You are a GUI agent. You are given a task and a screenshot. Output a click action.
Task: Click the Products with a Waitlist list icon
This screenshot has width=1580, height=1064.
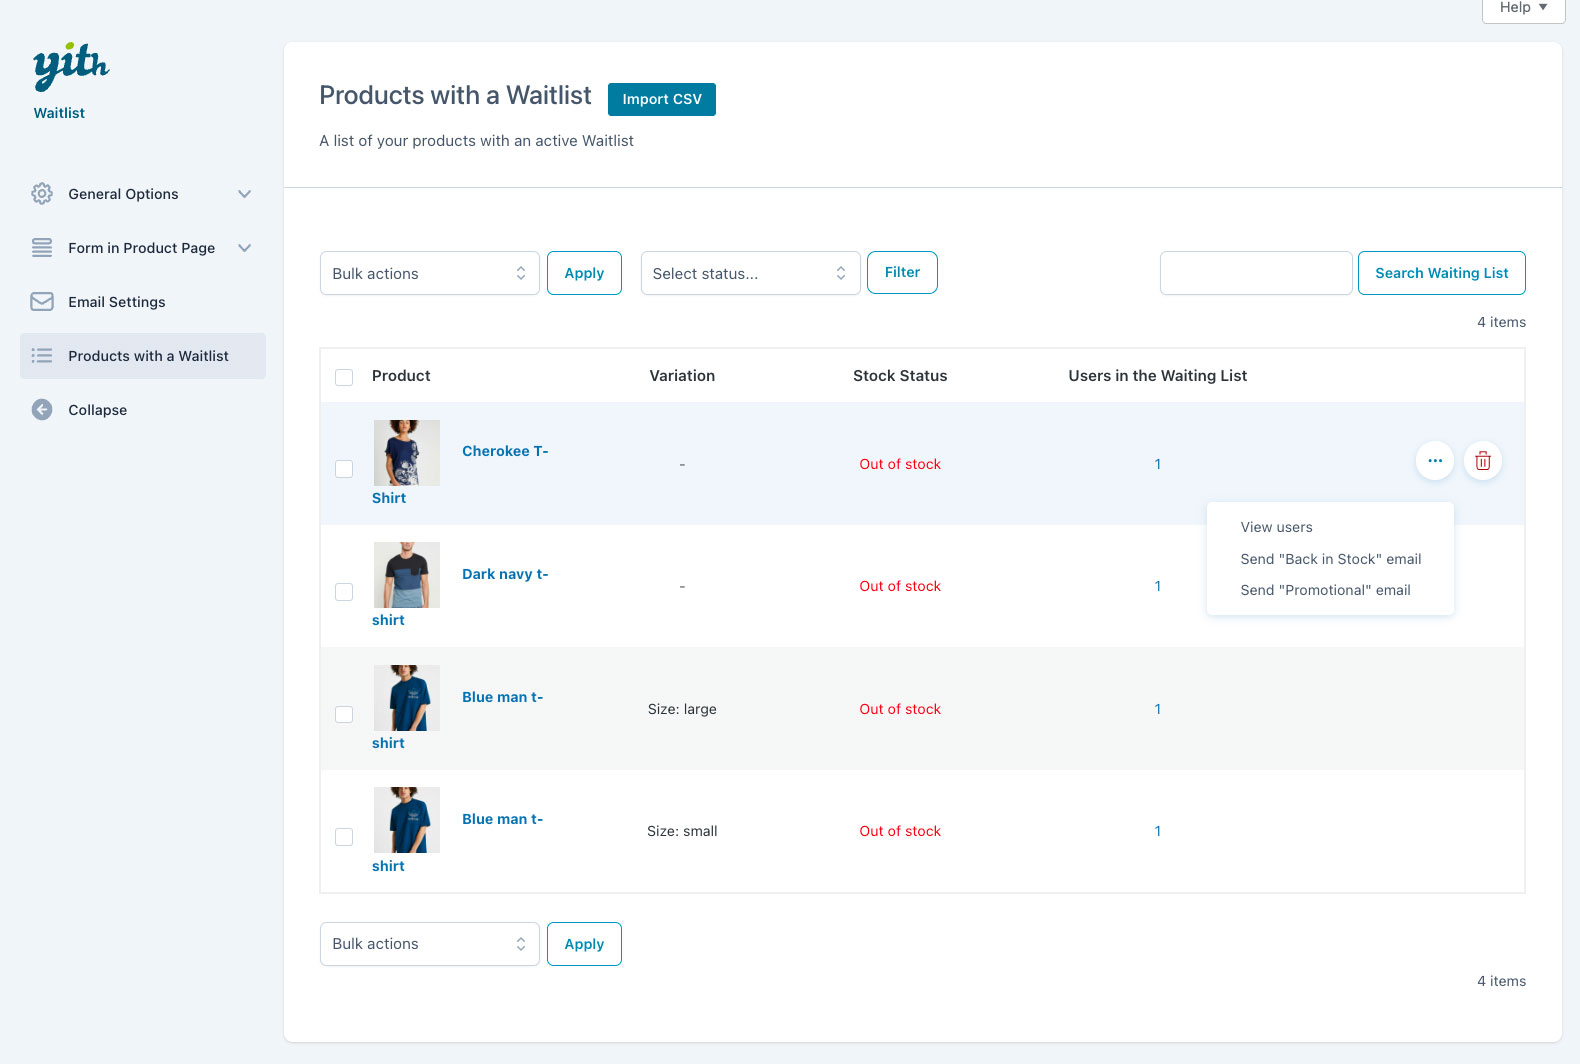tap(42, 356)
